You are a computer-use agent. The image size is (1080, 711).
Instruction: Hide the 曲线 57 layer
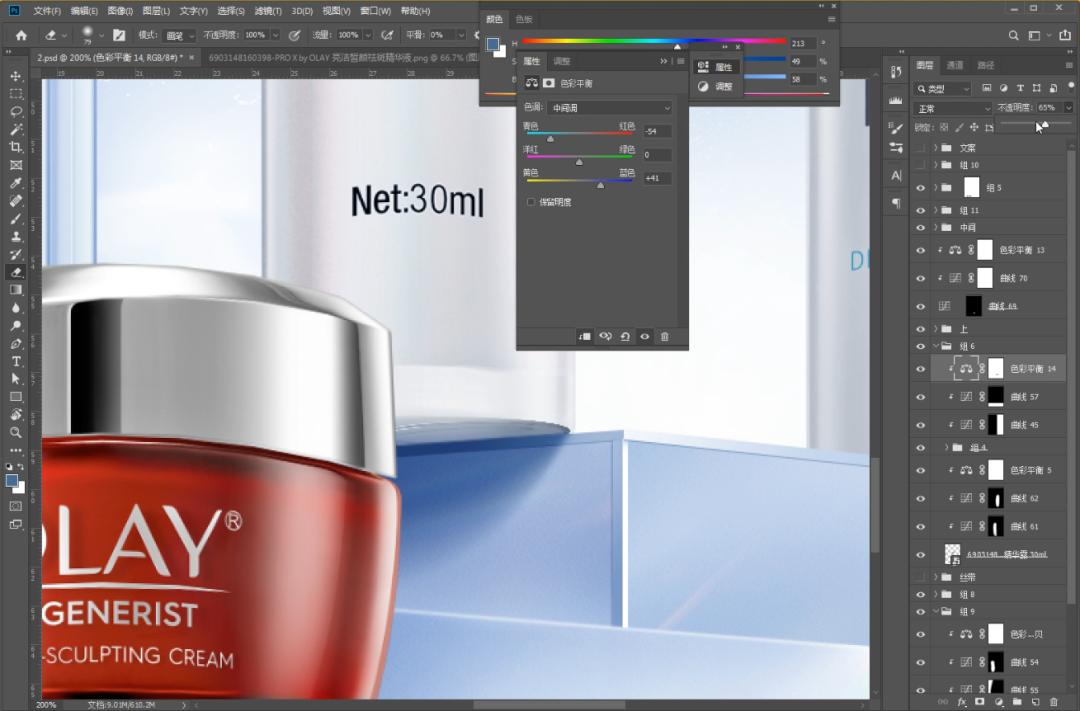[921, 397]
